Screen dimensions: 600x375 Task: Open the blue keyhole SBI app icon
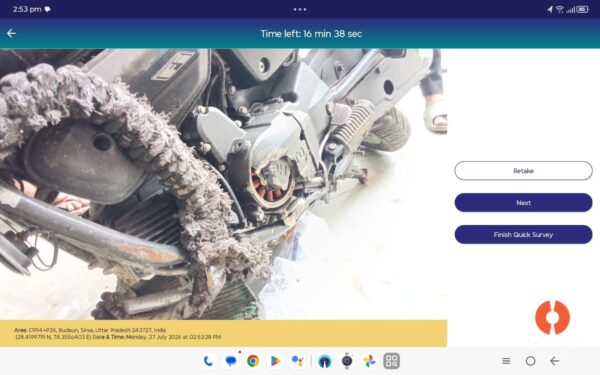pos(325,361)
